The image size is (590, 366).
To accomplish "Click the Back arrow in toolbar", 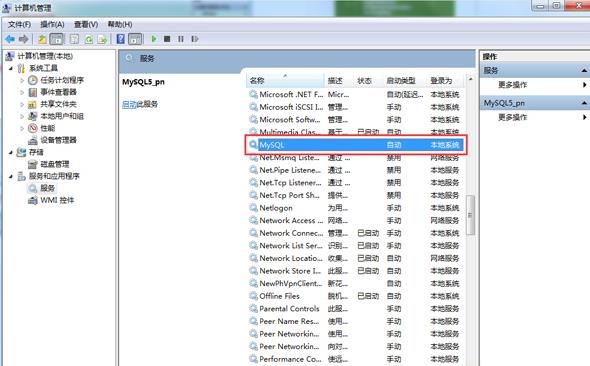I will pos(10,39).
